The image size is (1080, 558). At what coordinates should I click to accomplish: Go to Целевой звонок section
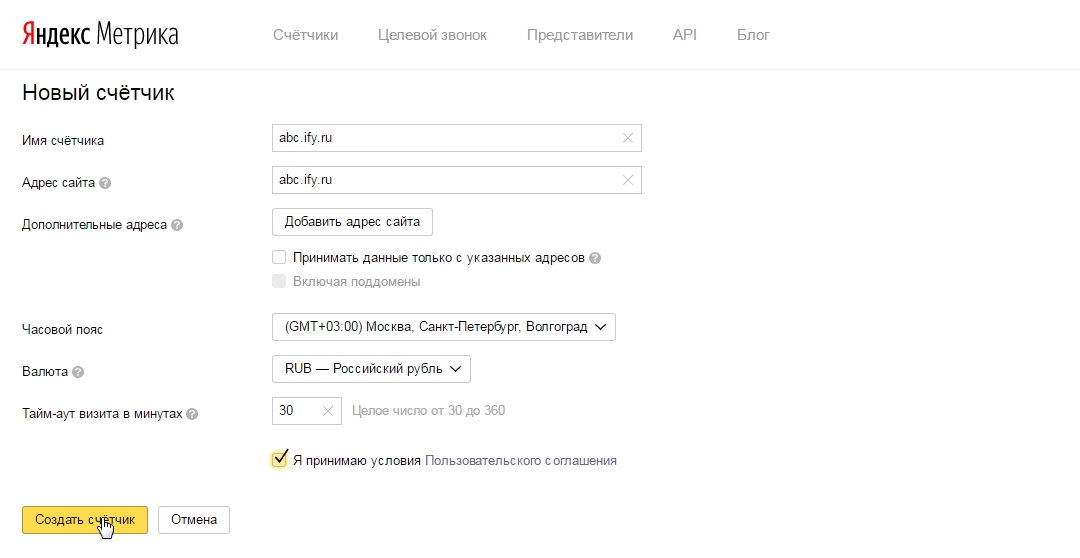pyautogui.click(x=432, y=35)
